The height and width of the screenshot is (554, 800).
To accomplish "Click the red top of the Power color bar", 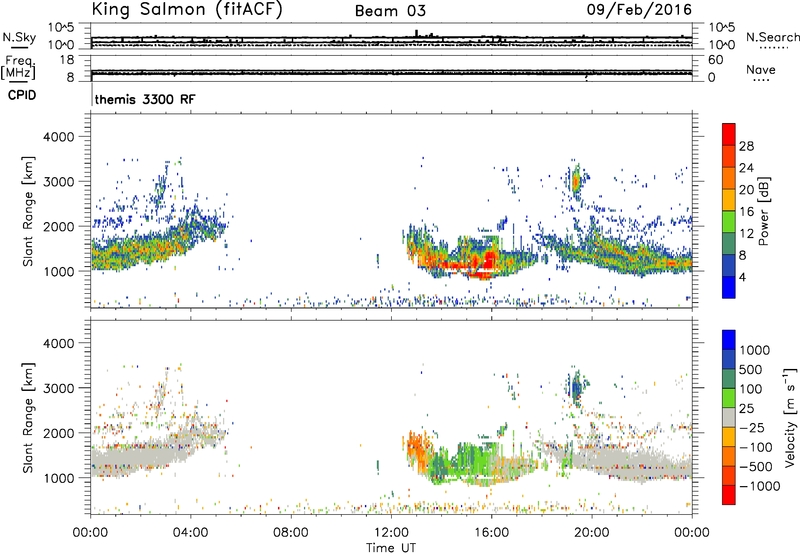I will pos(729,134).
